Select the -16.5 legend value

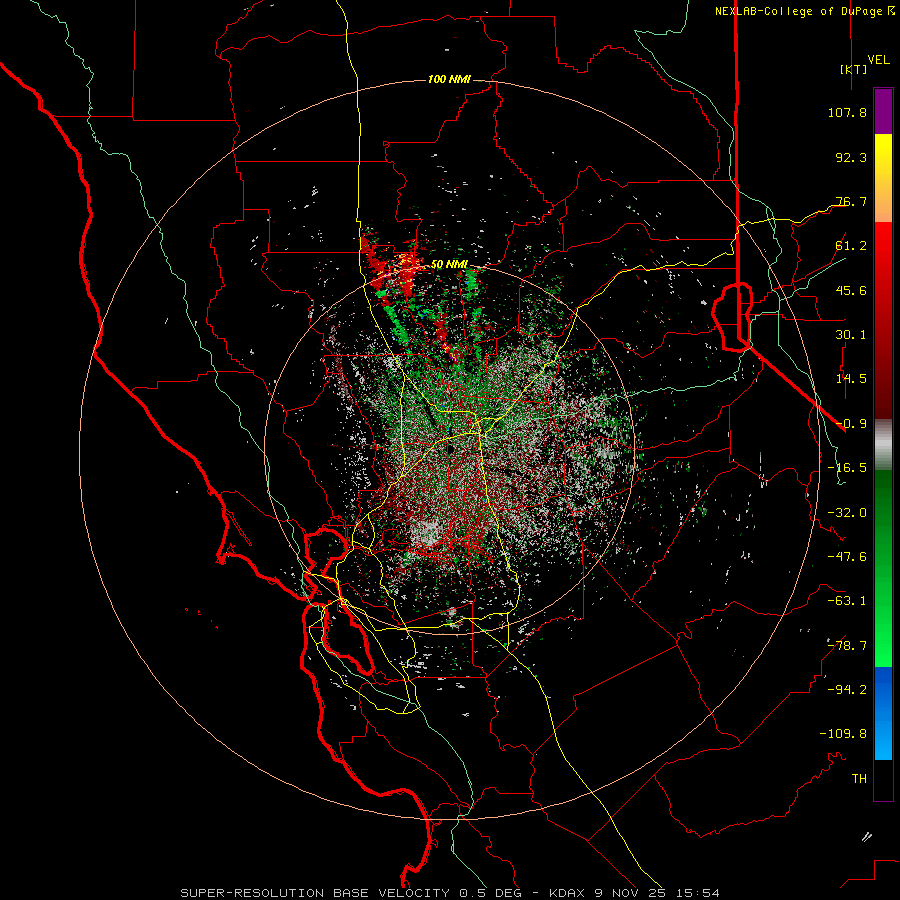pyautogui.click(x=847, y=468)
